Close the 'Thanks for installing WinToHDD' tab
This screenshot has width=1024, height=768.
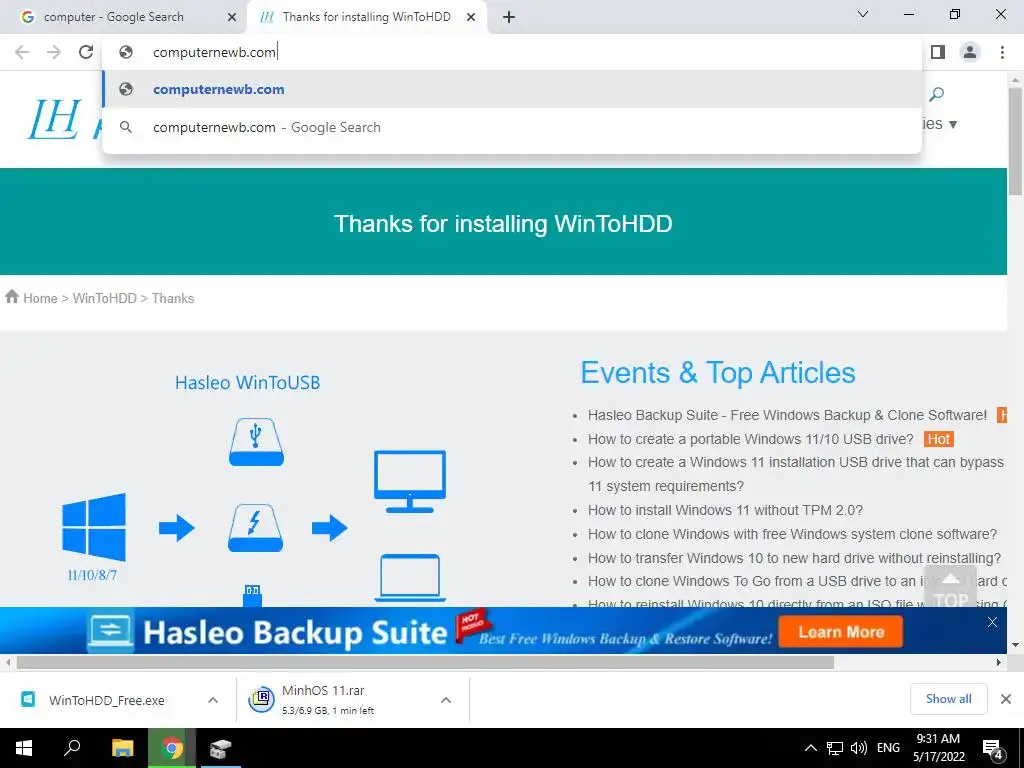(x=471, y=18)
